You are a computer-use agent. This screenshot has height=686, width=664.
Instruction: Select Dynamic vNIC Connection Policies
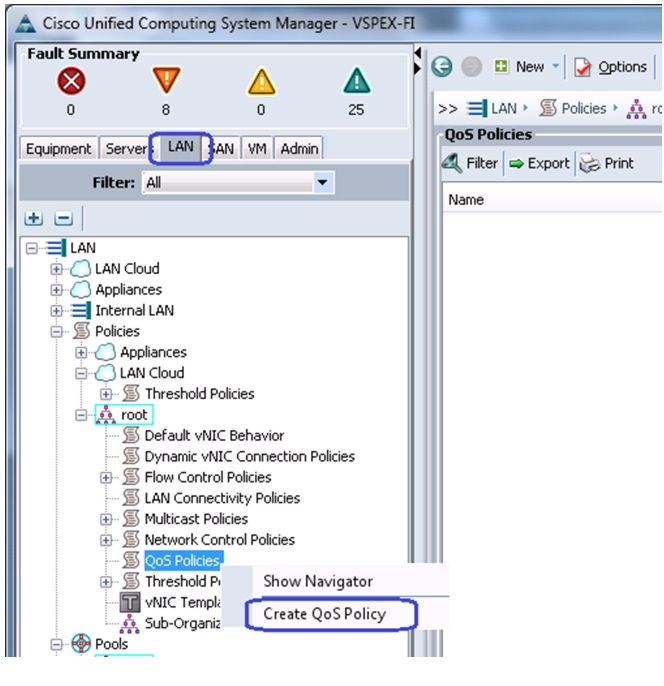(249, 457)
